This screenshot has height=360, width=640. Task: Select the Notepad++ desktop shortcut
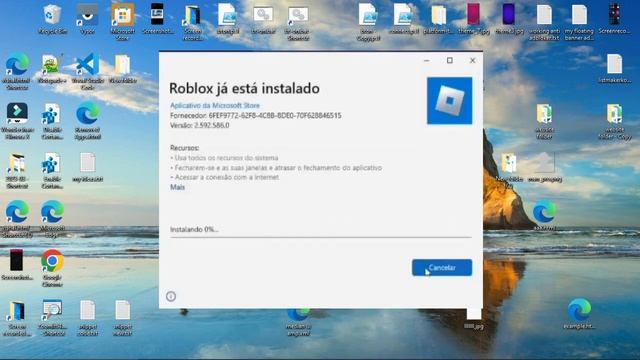52,69
